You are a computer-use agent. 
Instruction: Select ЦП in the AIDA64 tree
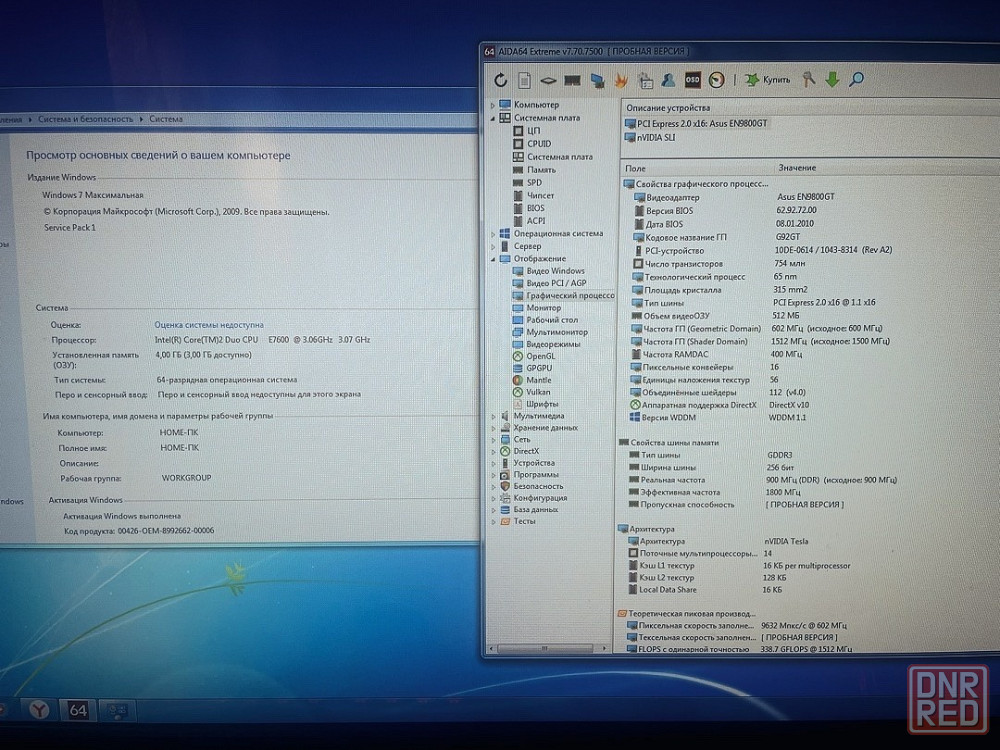coord(527,131)
